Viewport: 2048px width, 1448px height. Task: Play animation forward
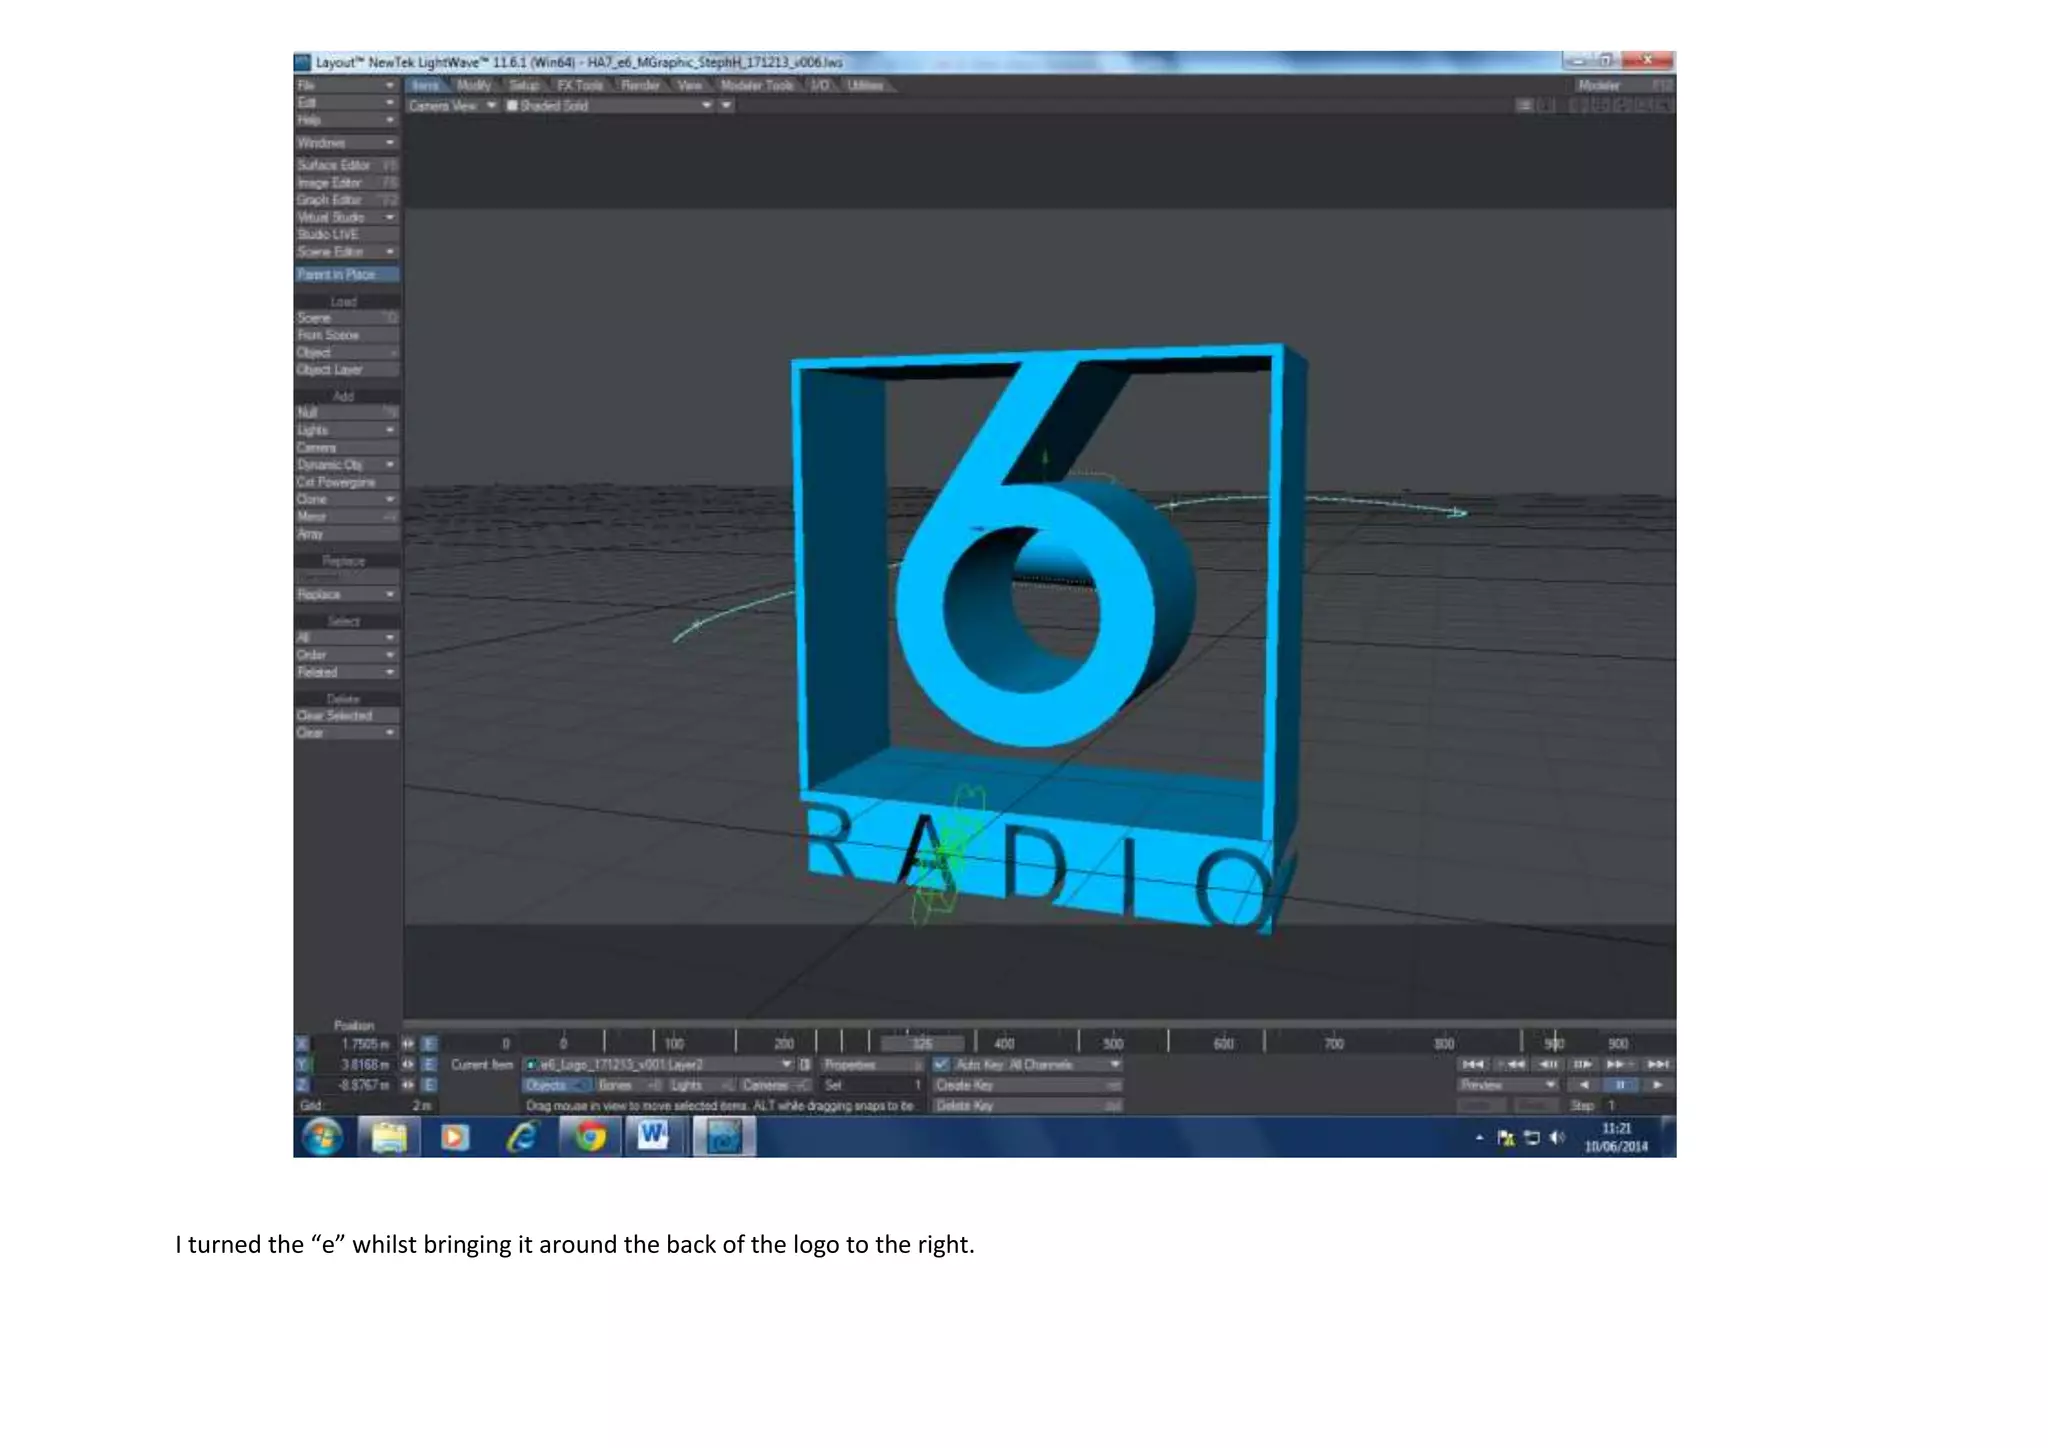[1657, 1085]
